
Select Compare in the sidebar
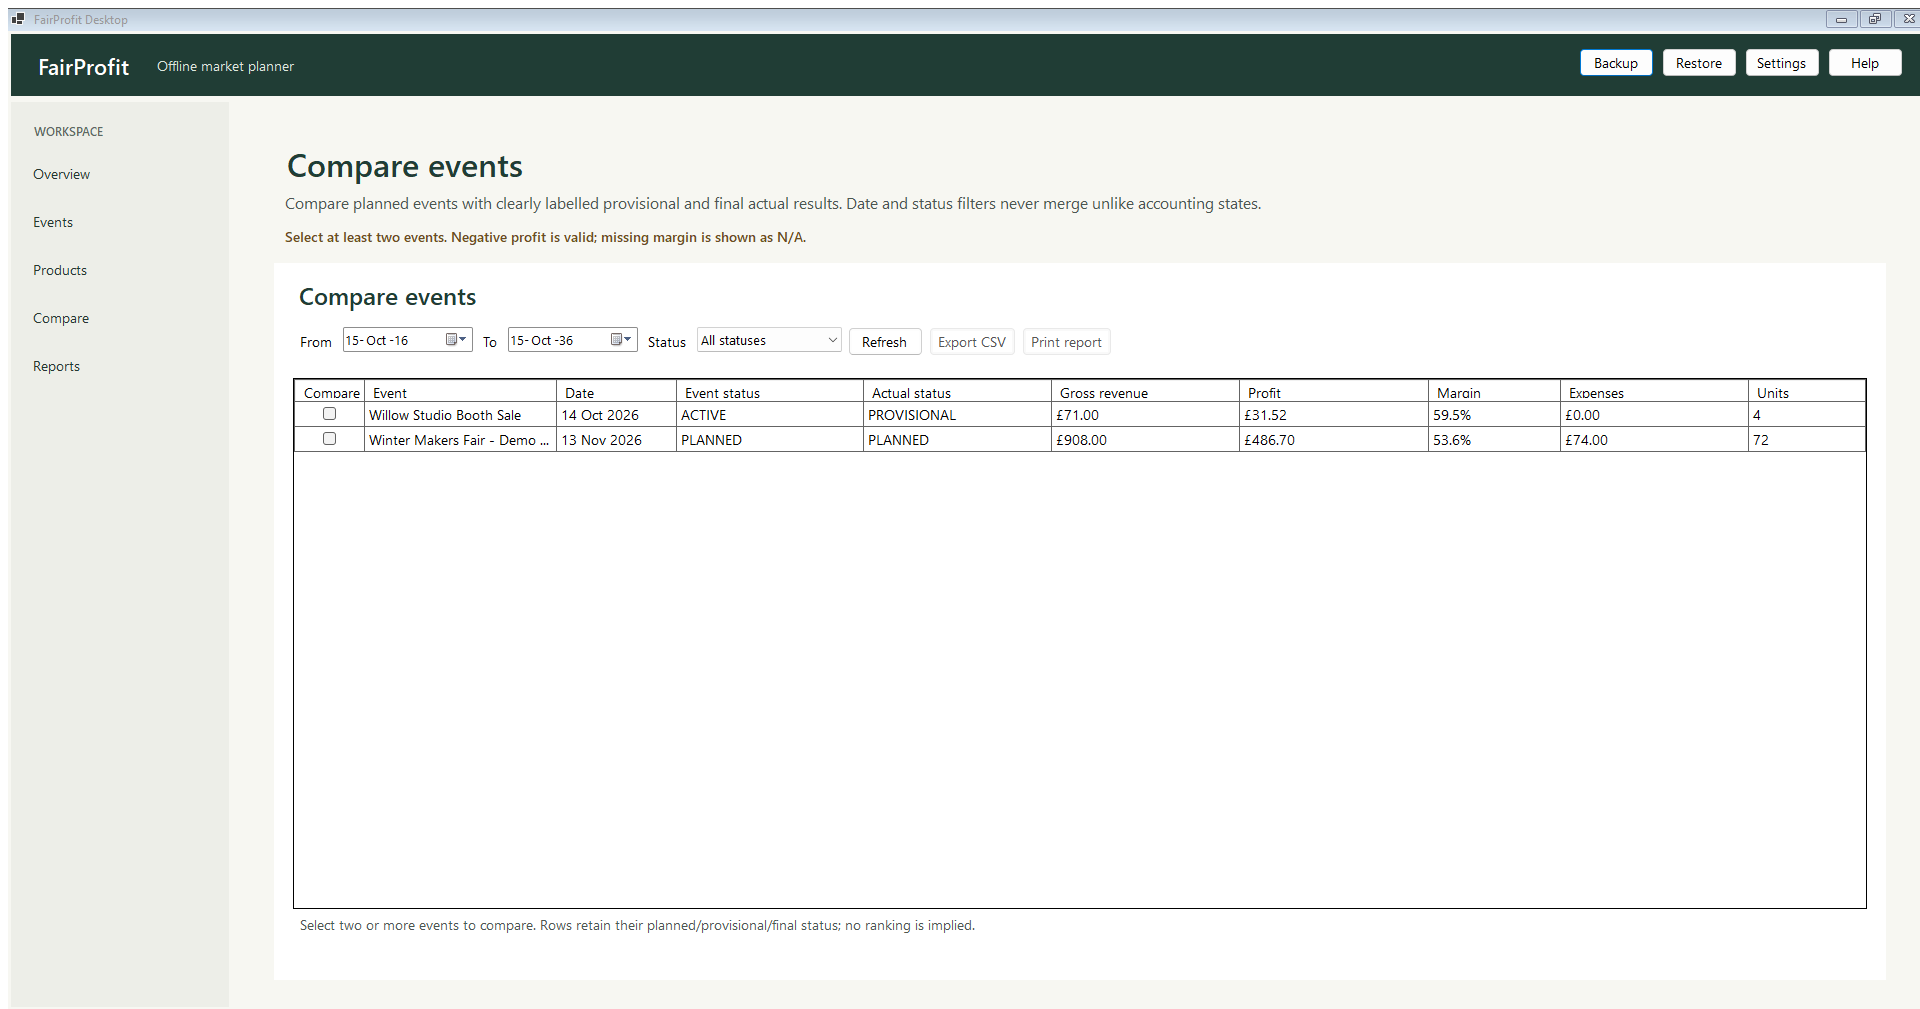pyautogui.click(x=61, y=318)
